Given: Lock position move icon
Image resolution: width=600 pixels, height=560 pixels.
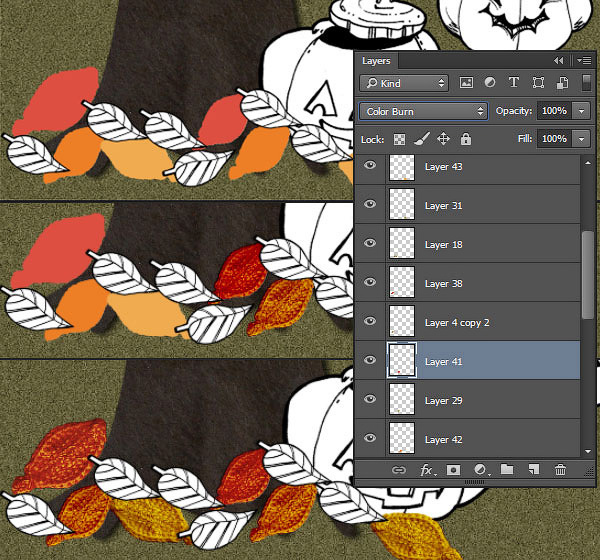Looking at the screenshot, I should (443, 139).
